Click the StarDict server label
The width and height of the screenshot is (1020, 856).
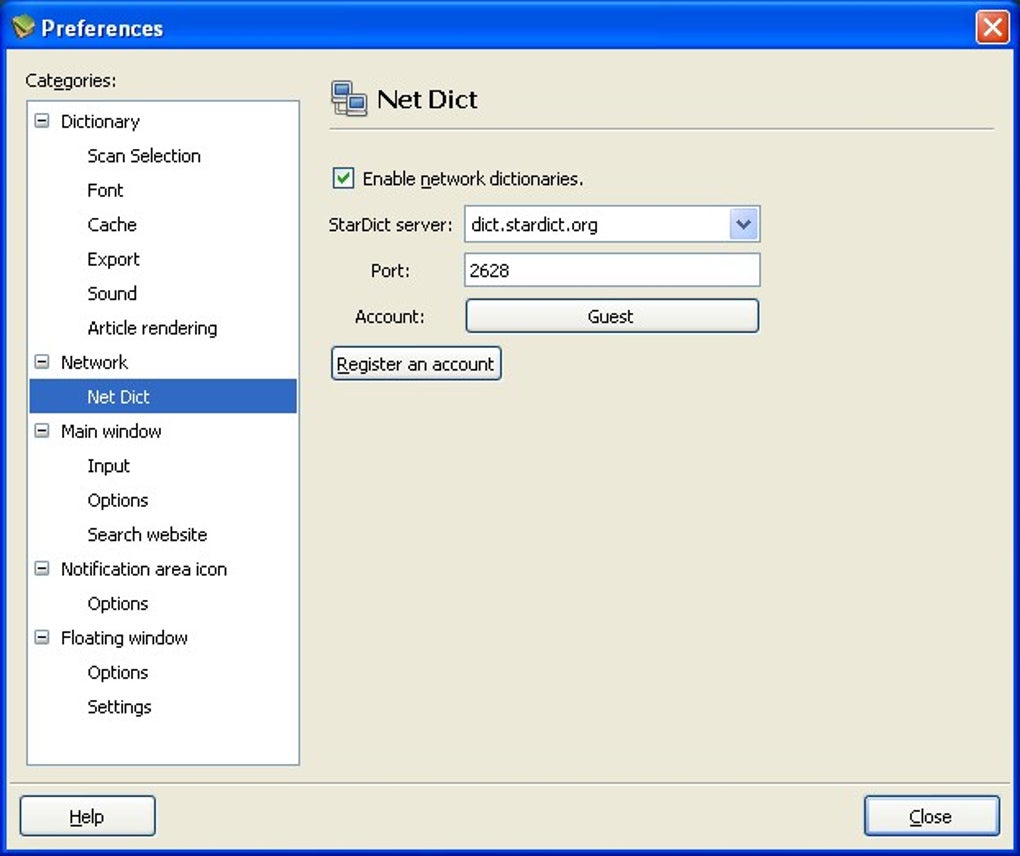pos(390,225)
